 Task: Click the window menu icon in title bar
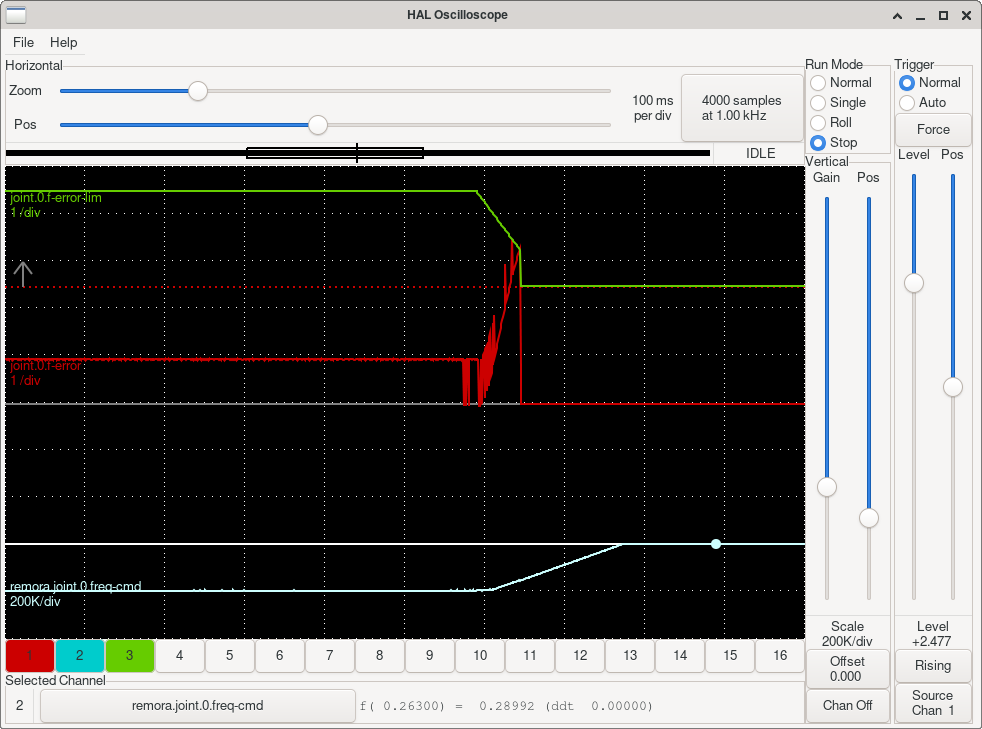pyautogui.click(x=16, y=14)
